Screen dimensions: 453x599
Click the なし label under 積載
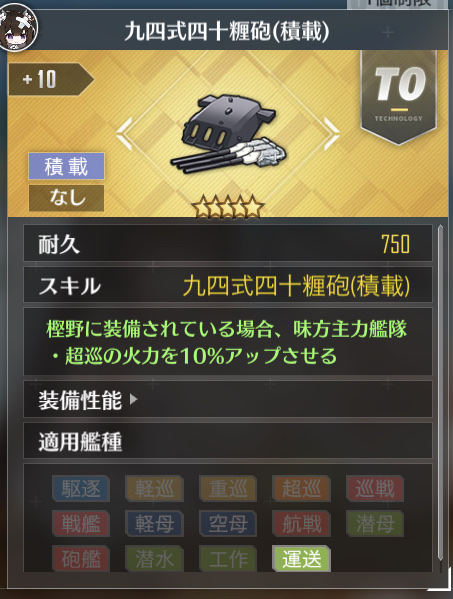[66, 198]
